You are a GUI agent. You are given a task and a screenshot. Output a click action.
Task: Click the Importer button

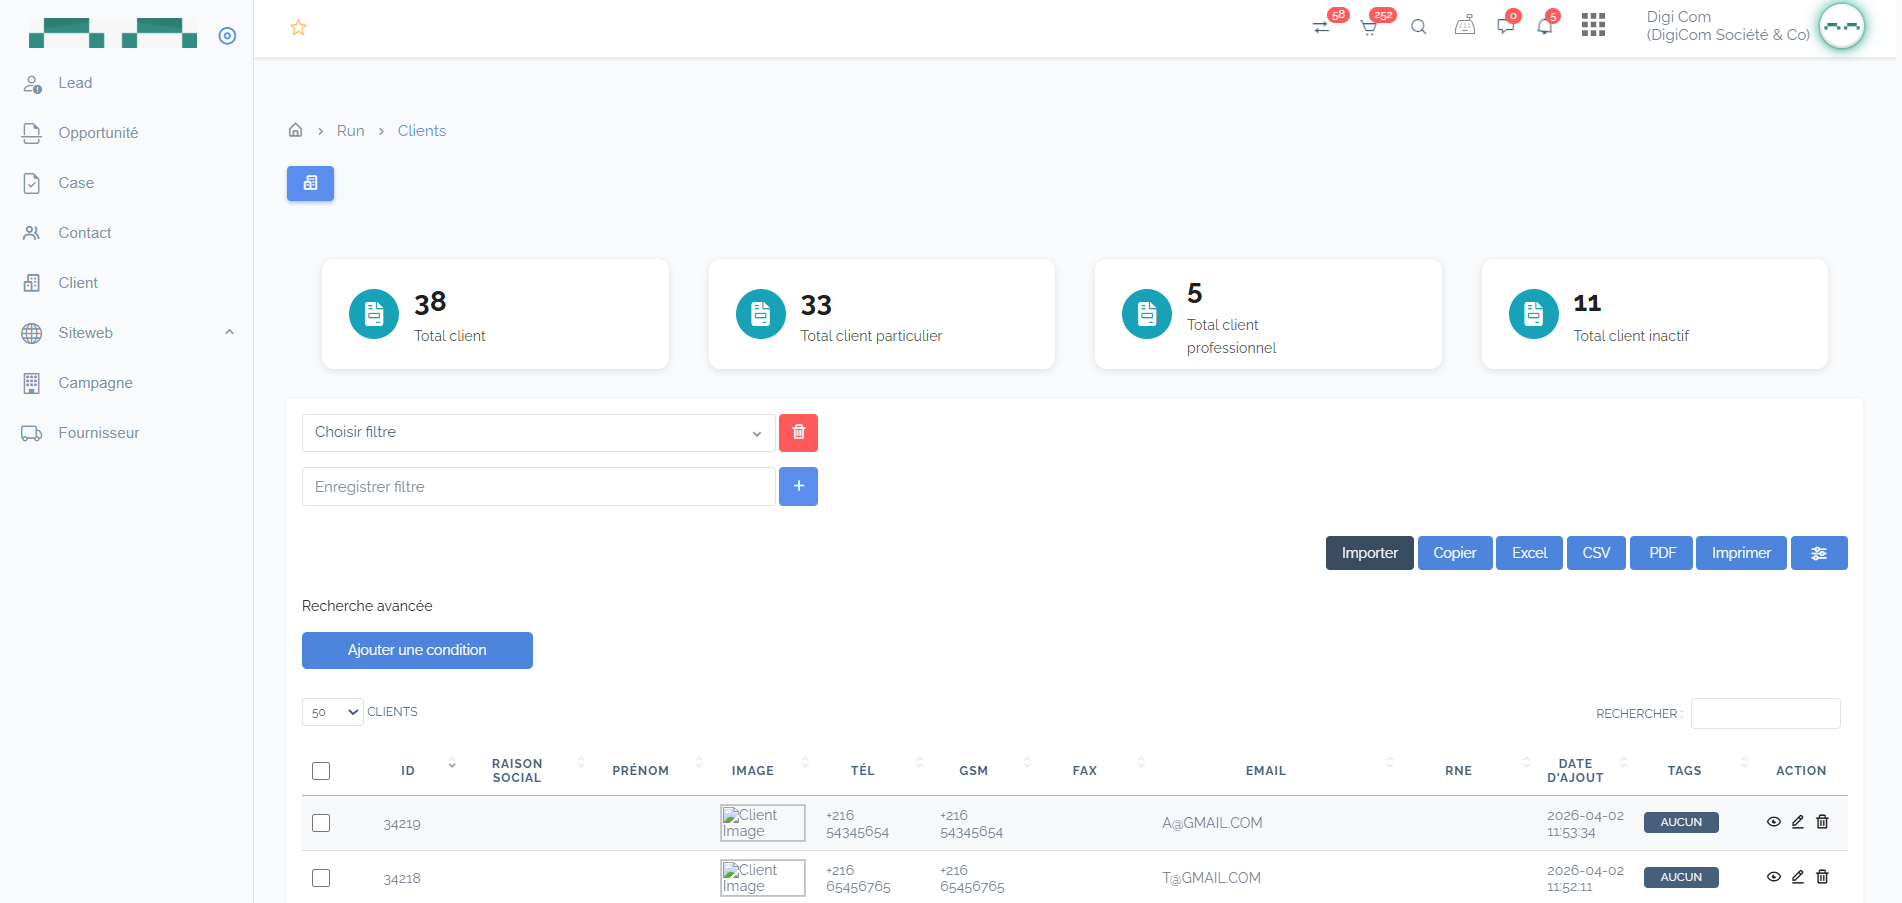point(1369,553)
